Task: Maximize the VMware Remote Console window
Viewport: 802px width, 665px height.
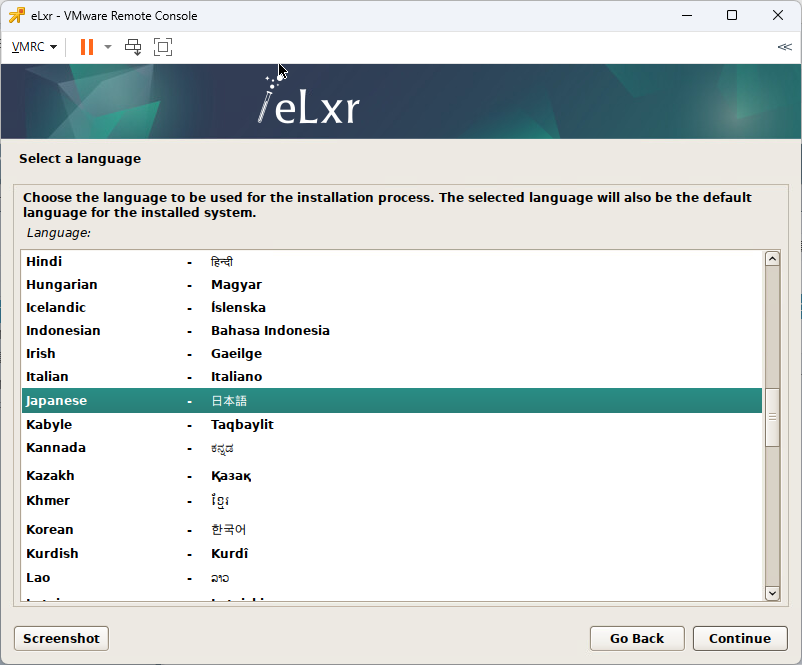Action: 732,15
